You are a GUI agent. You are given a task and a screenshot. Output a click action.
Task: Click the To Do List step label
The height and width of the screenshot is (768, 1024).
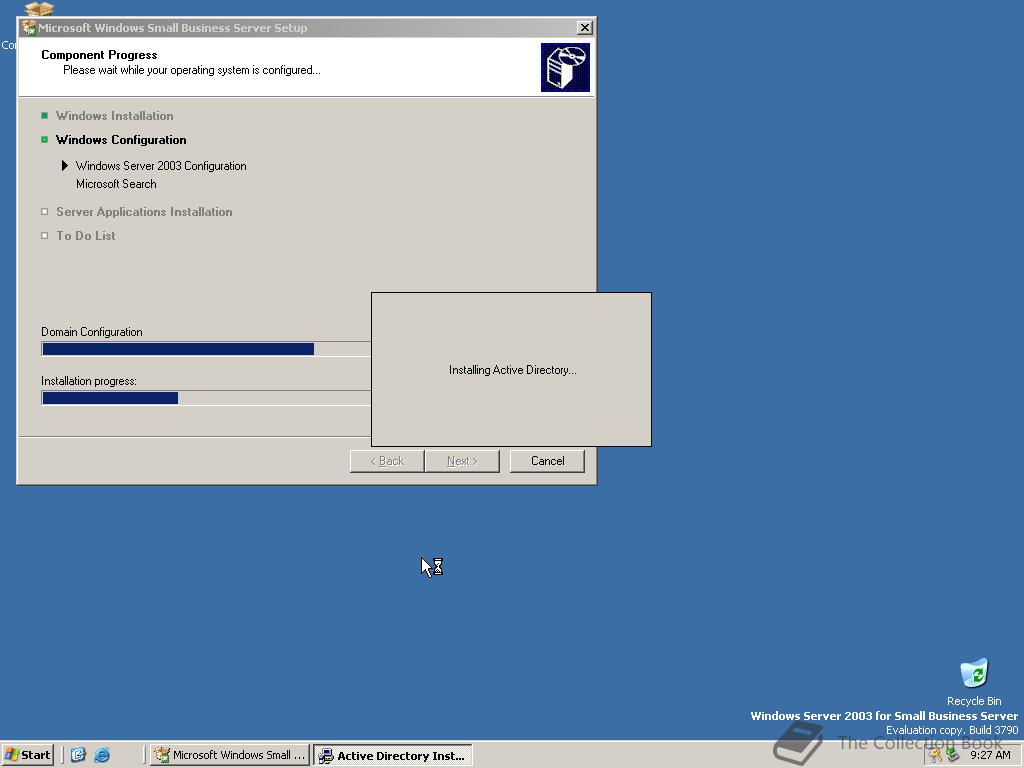pos(86,236)
